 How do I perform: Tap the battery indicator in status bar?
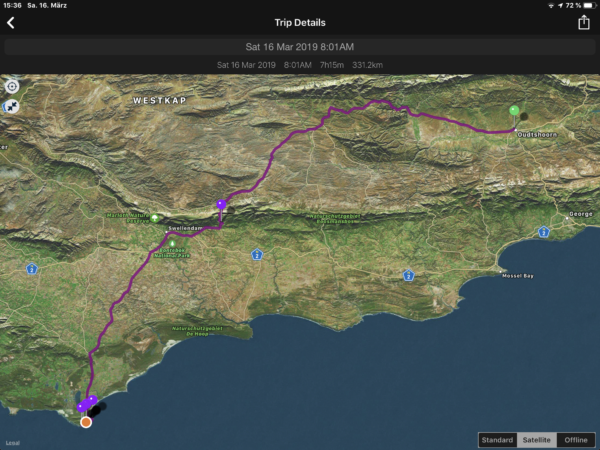click(586, 6)
